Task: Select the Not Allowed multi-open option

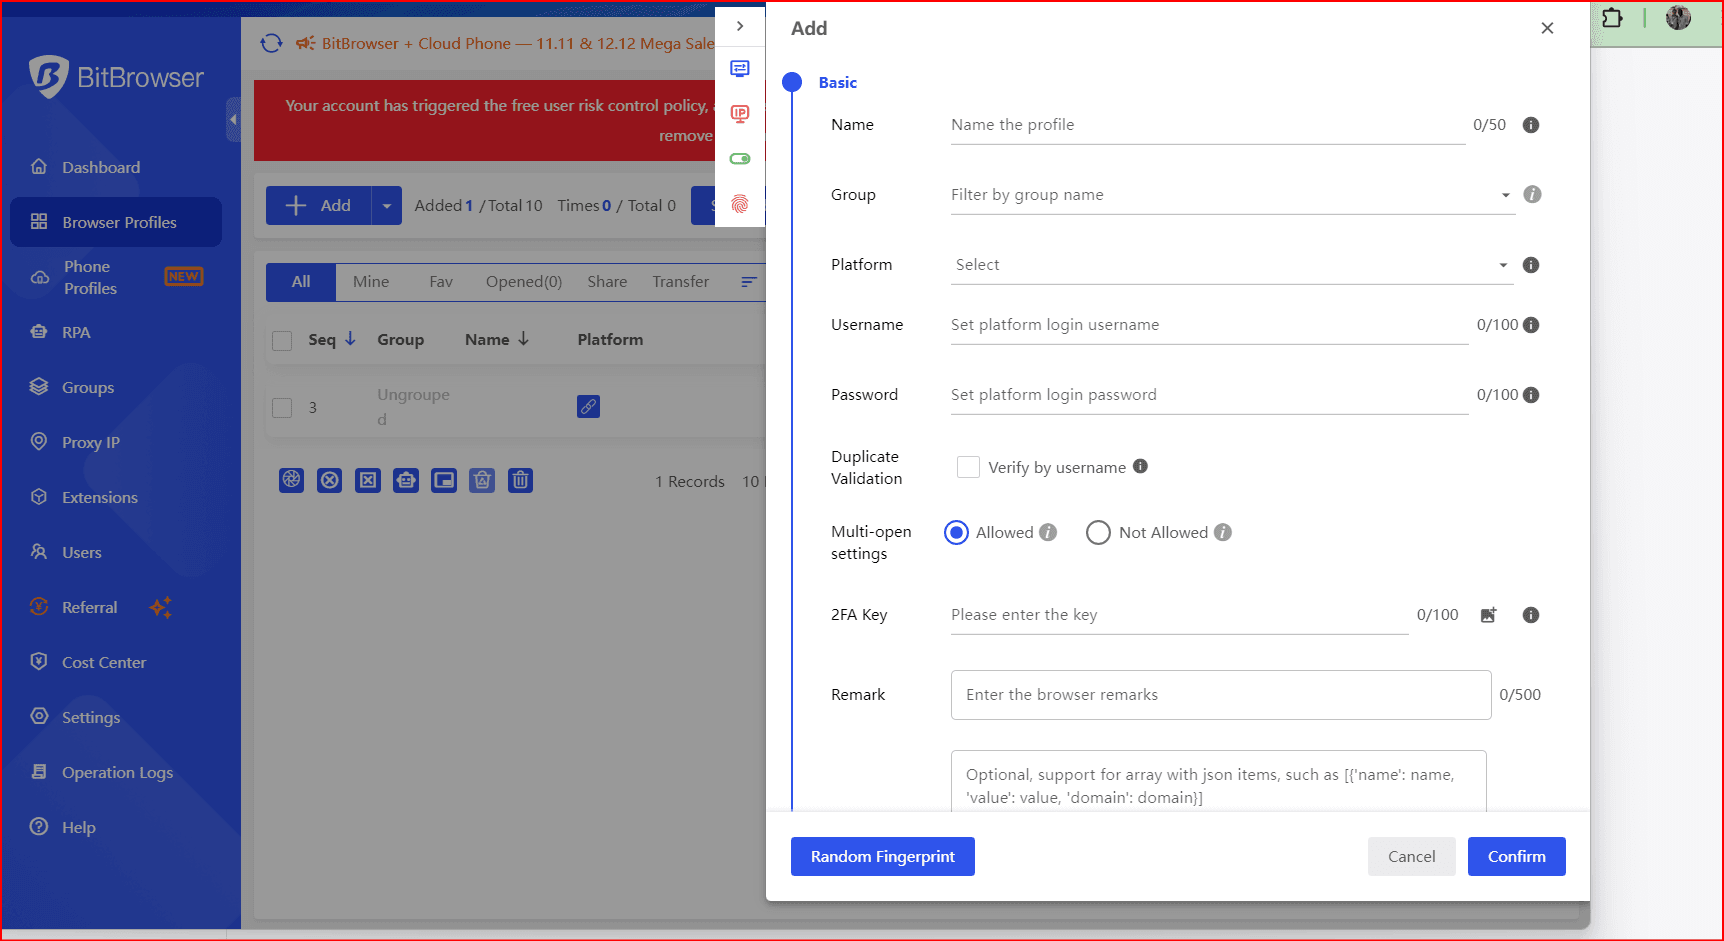Action: coord(1098,533)
